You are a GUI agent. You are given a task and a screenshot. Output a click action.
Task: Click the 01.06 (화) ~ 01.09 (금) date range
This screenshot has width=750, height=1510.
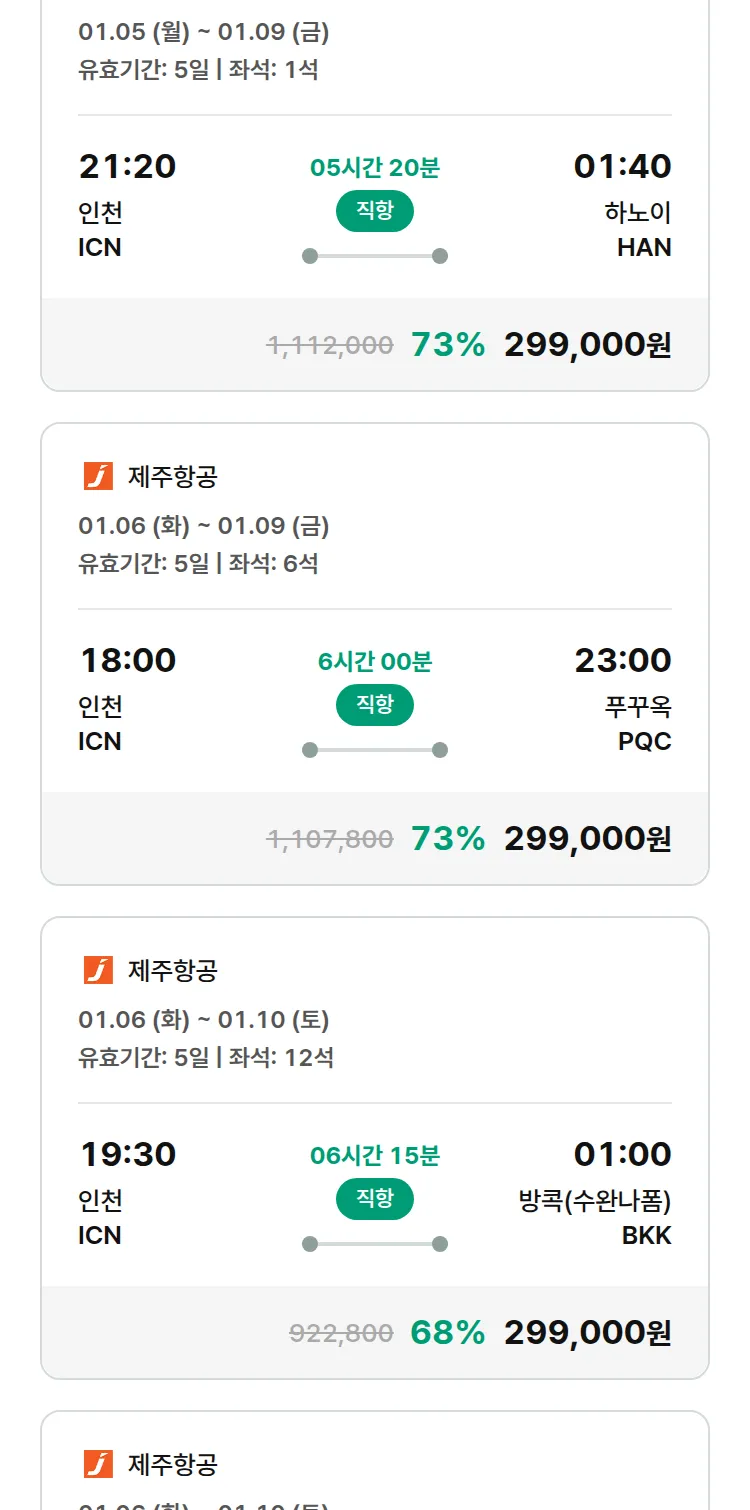tap(203, 526)
